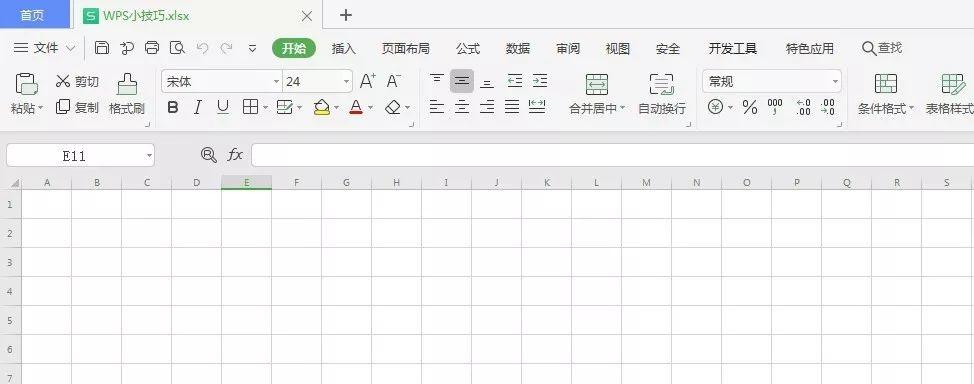Click the Home page (首页) button
Viewport: 974px width, 384px height.
coord(35,15)
